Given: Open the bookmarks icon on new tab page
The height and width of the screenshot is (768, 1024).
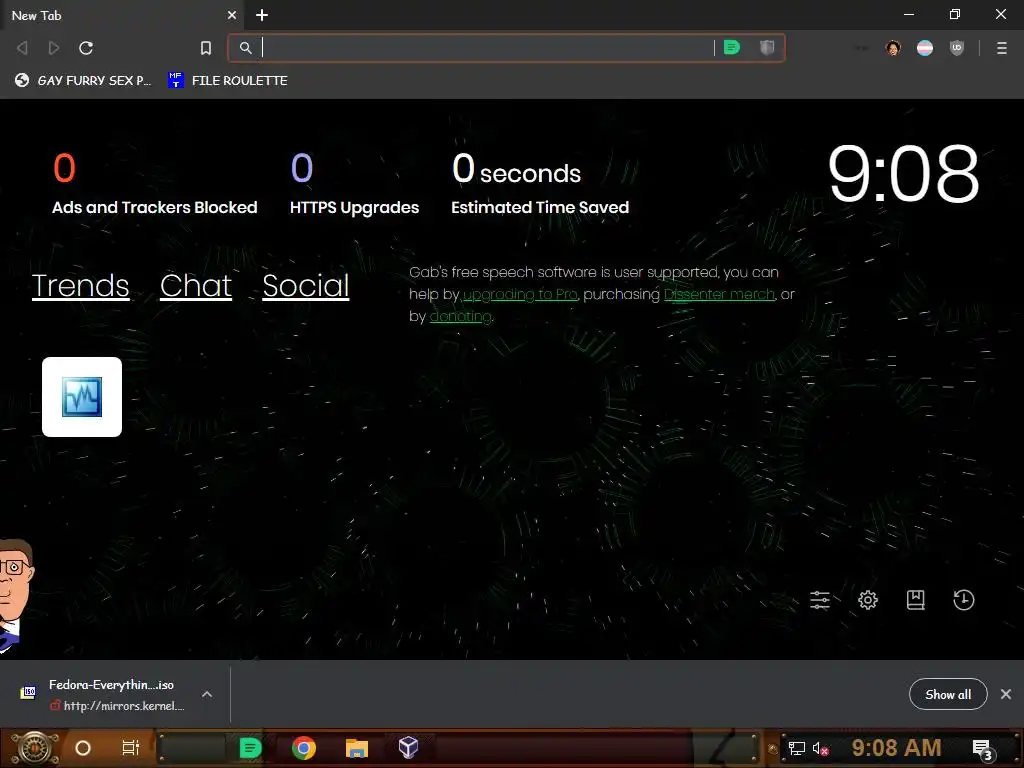Looking at the screenshot, I should [x=916, y=600].
